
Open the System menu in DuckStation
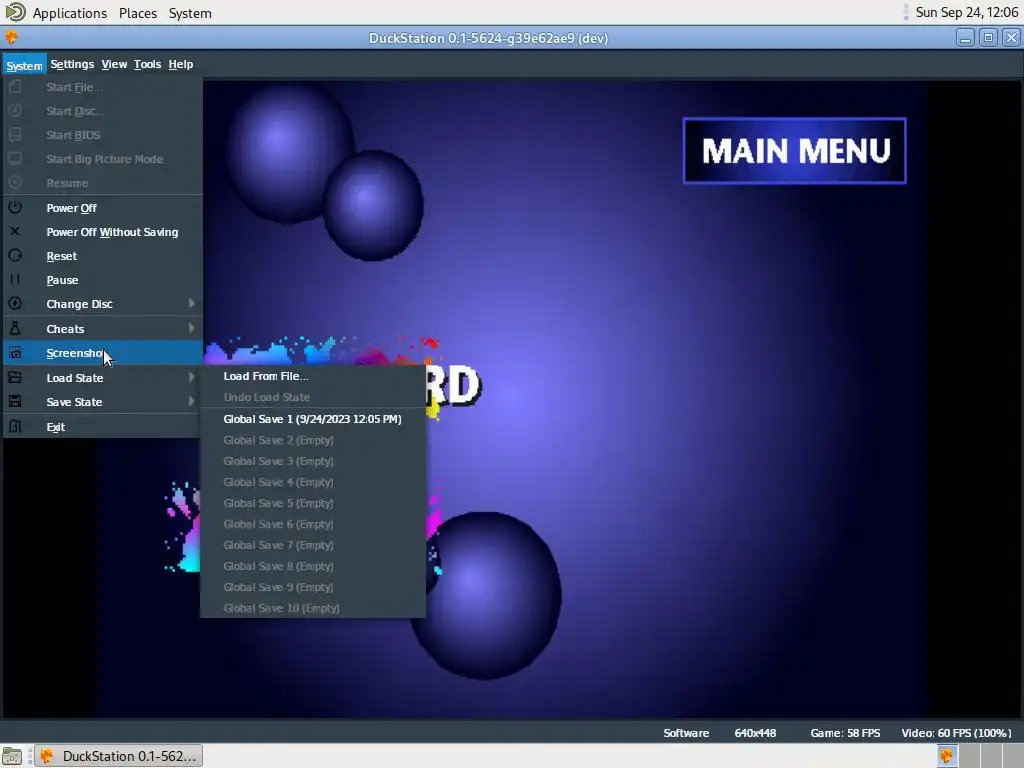pyautogui.click(x=25, y=65)
